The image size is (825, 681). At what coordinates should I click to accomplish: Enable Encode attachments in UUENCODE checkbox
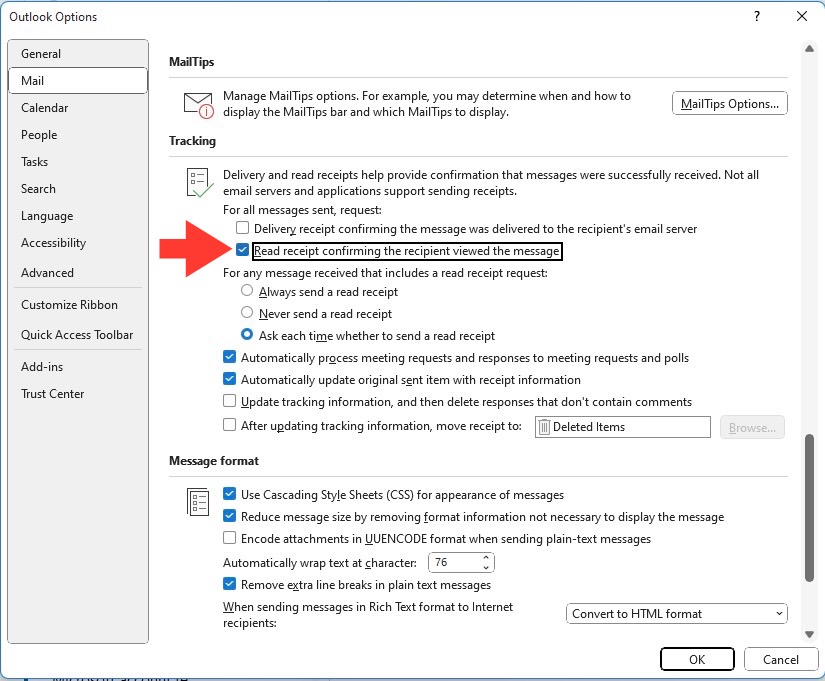(229, 538)
